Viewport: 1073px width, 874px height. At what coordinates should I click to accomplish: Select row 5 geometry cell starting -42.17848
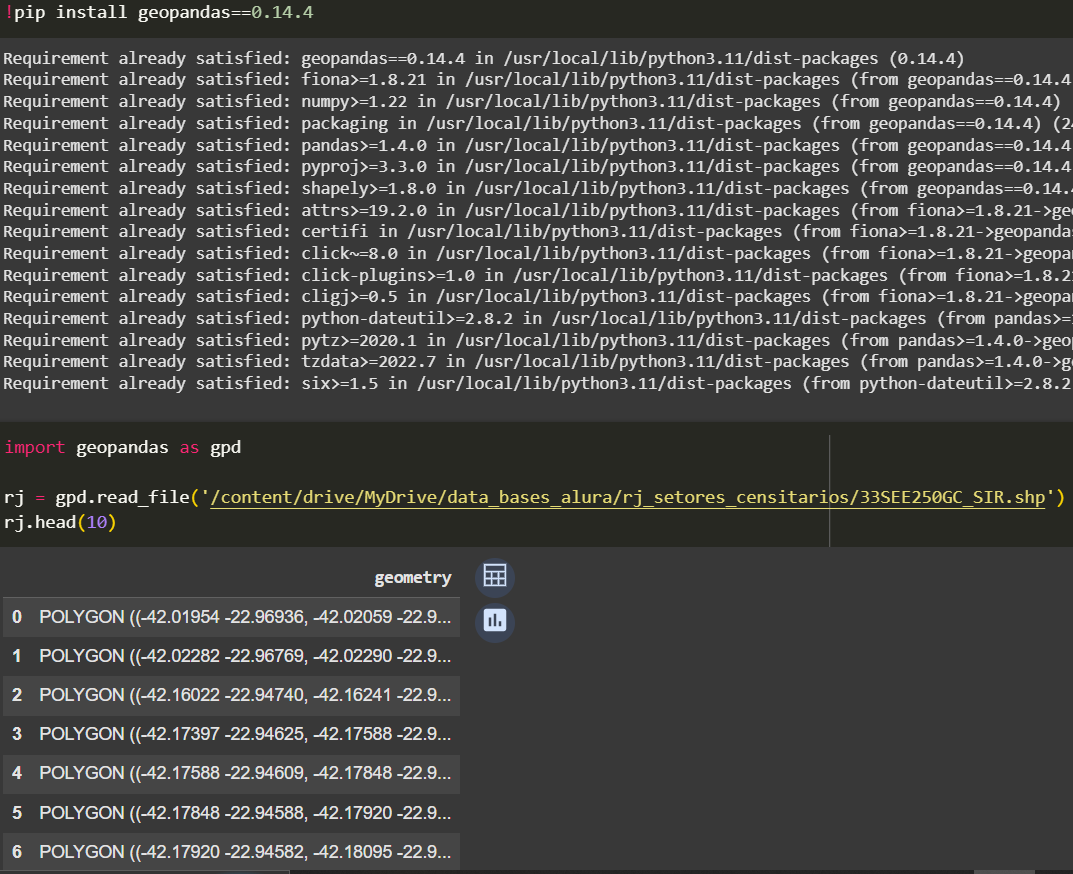(x=245, y=813)
